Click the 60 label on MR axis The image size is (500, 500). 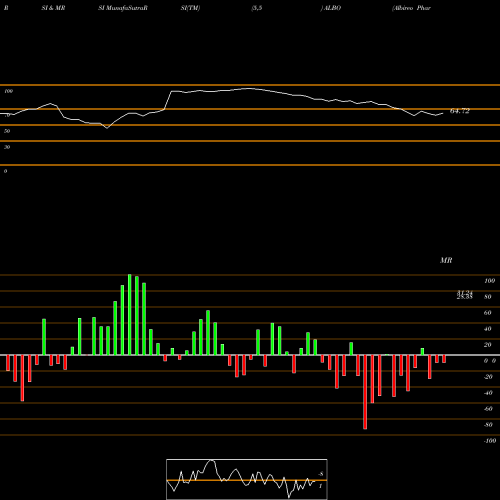tap(488, 313)
